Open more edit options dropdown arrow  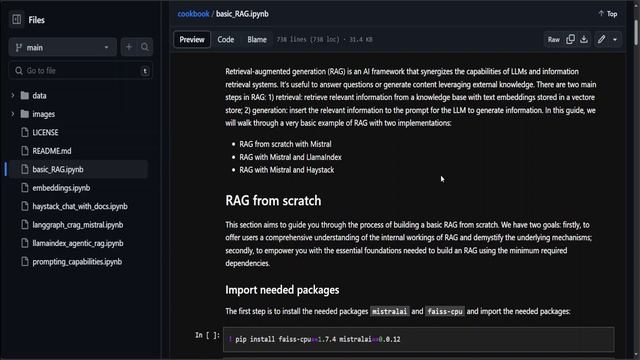point(615,40)
